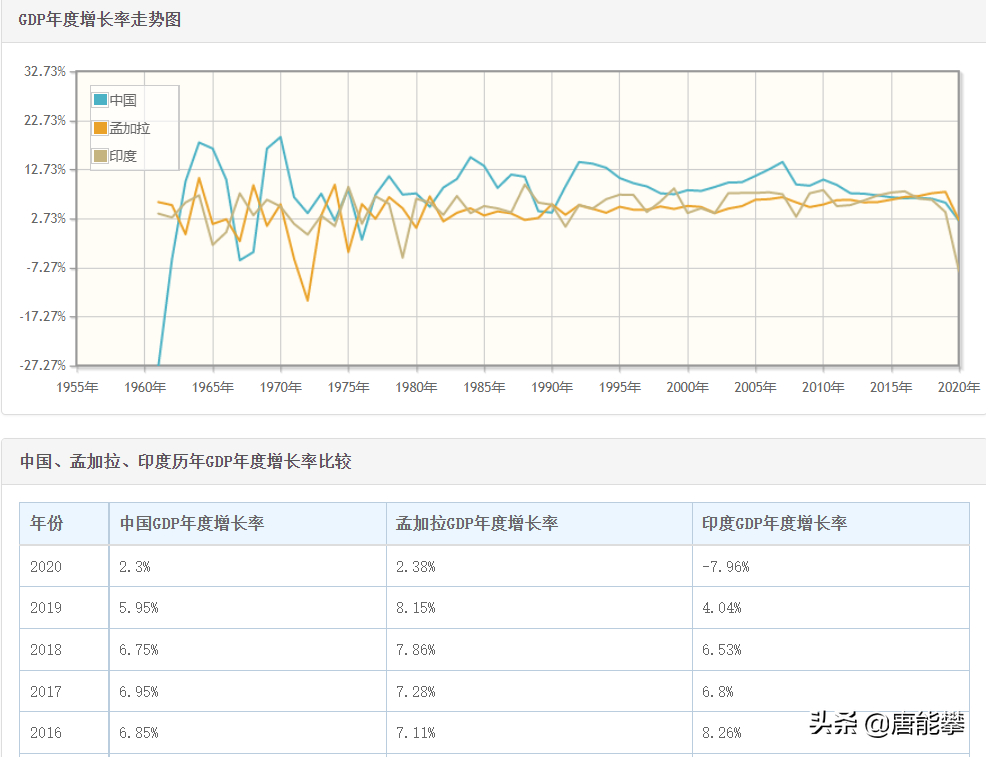Toggle the 印度 series legend label

click(123, 156)
